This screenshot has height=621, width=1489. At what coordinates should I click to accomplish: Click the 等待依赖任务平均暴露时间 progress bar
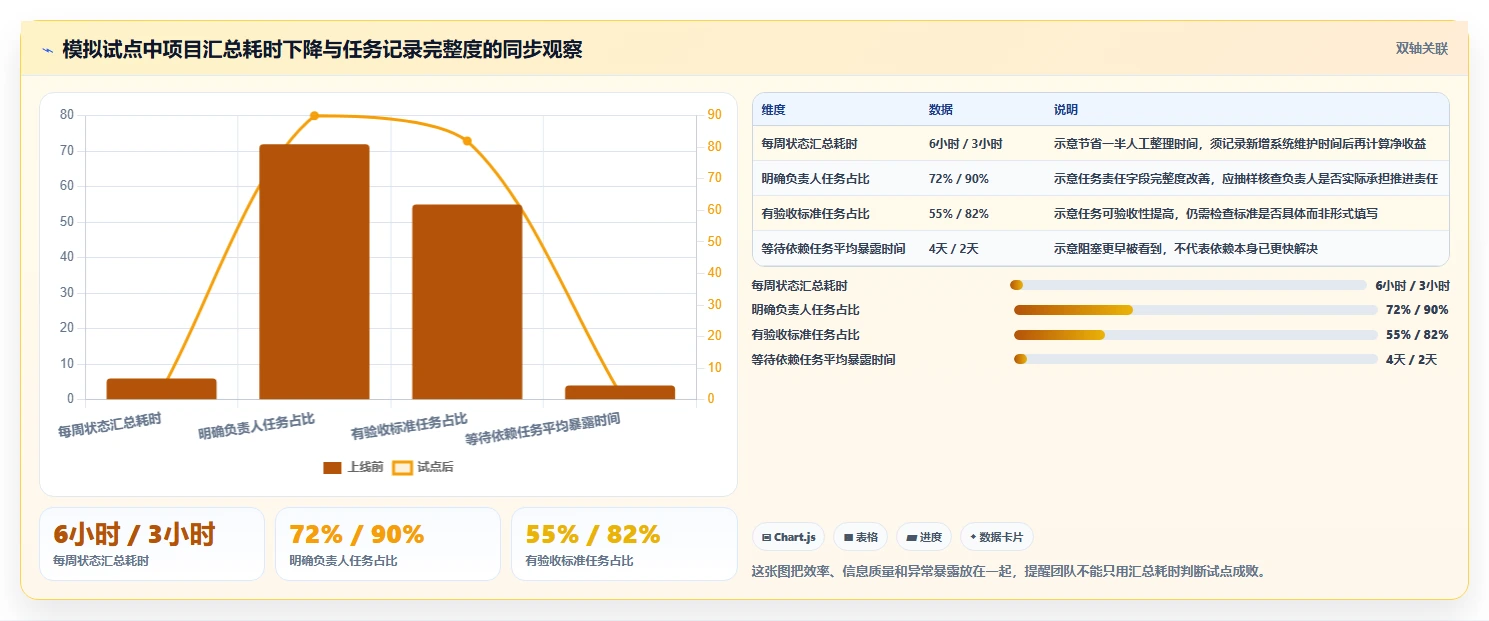(1196, 359)
